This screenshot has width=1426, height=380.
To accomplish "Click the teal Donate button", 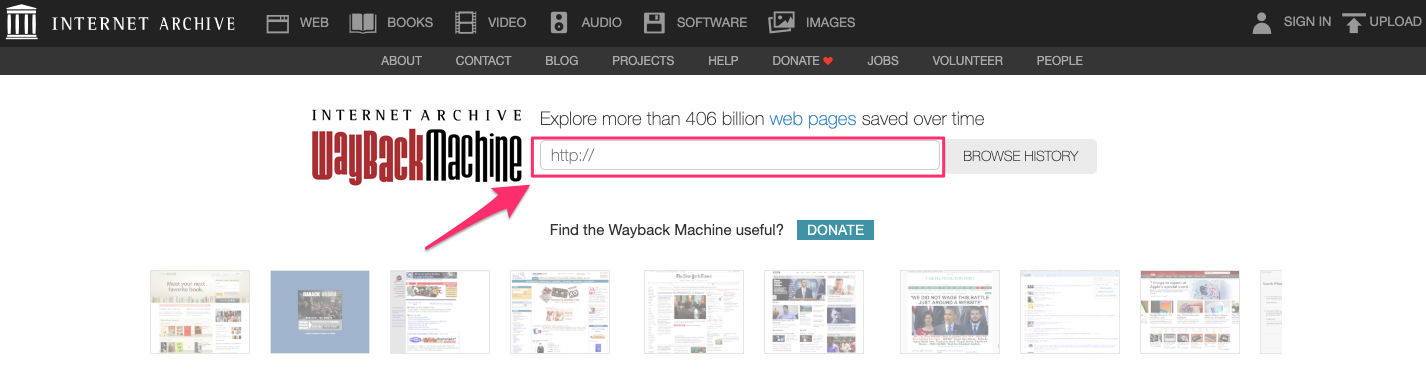I will click(835, 230).
